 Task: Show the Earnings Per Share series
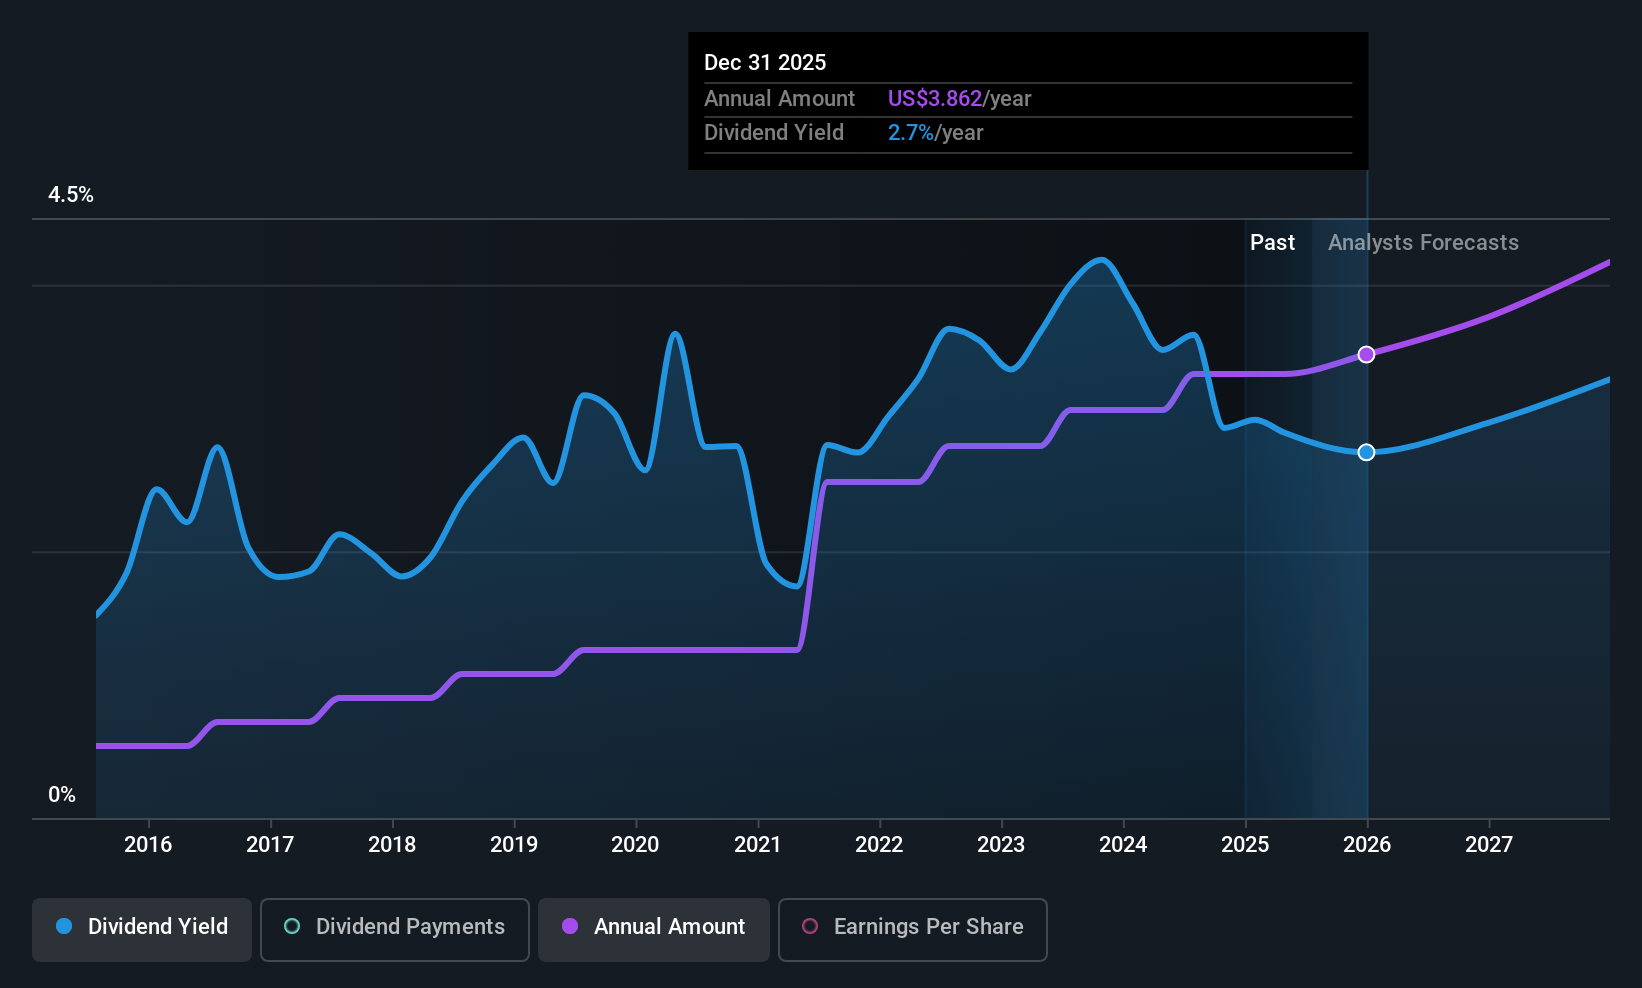pyautogui.click(x=913, y=929)
